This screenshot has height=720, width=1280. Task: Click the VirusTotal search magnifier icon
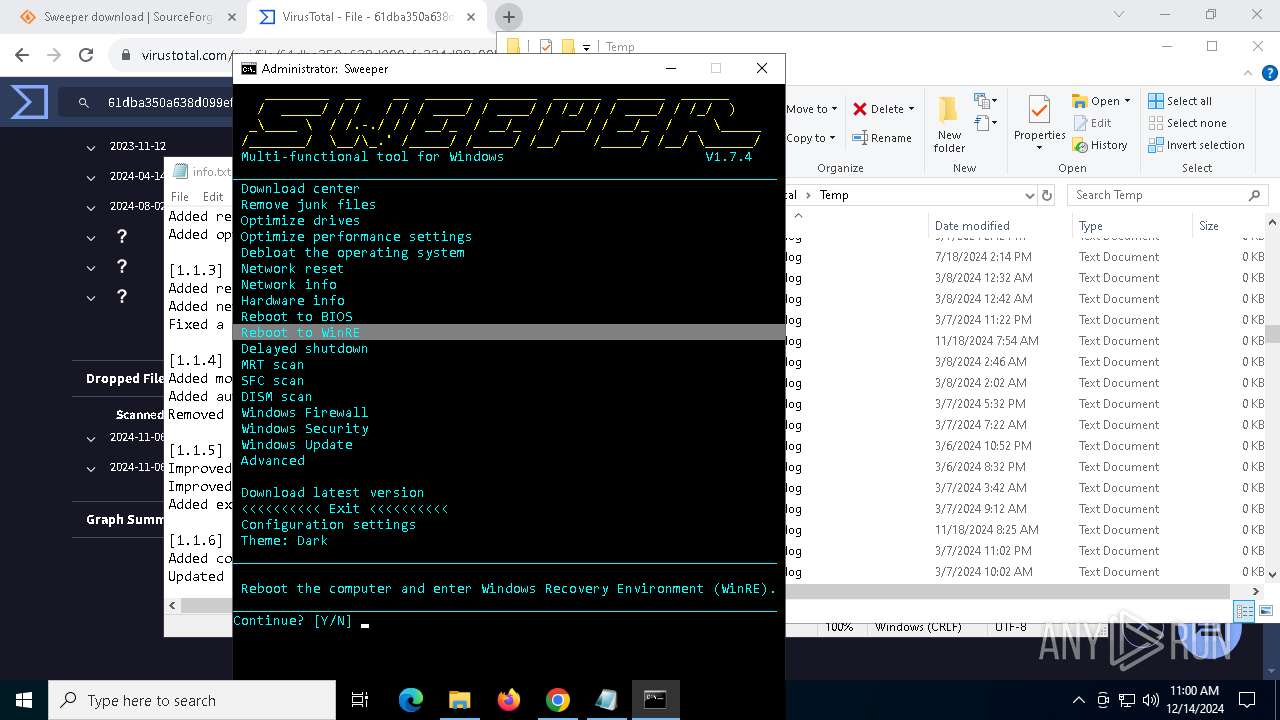click(85, 102)
